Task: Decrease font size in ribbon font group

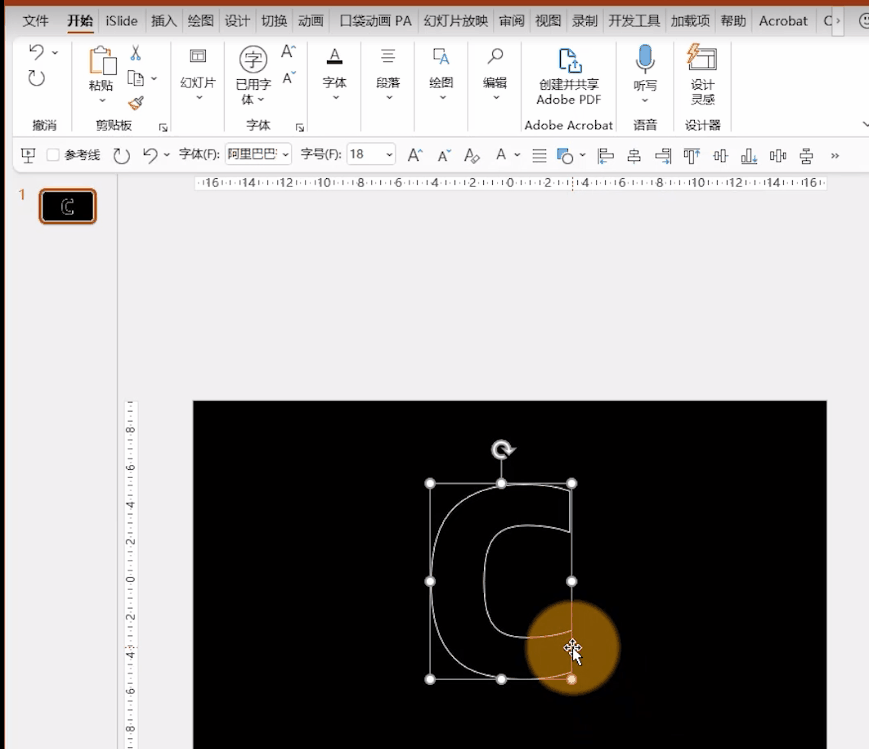Action: [x=288, y=78]
